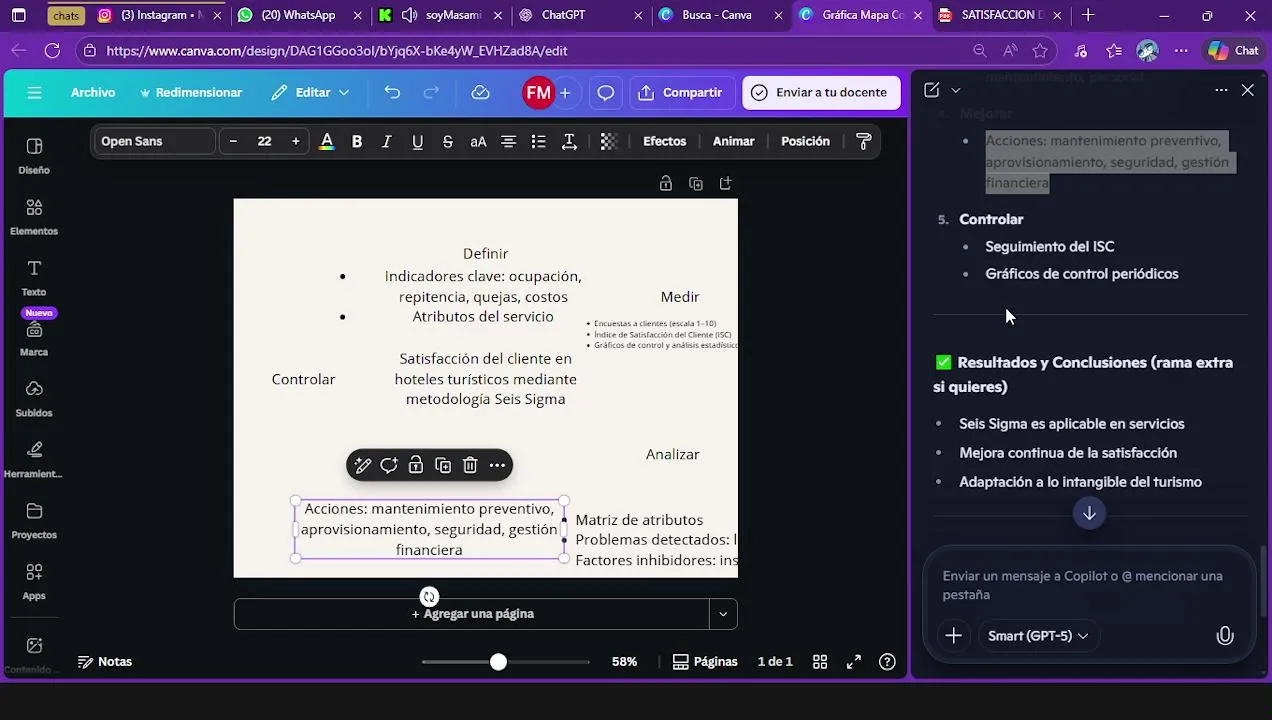Delete the selected text element
The image size is (1272, 720).
pos(470,465)
